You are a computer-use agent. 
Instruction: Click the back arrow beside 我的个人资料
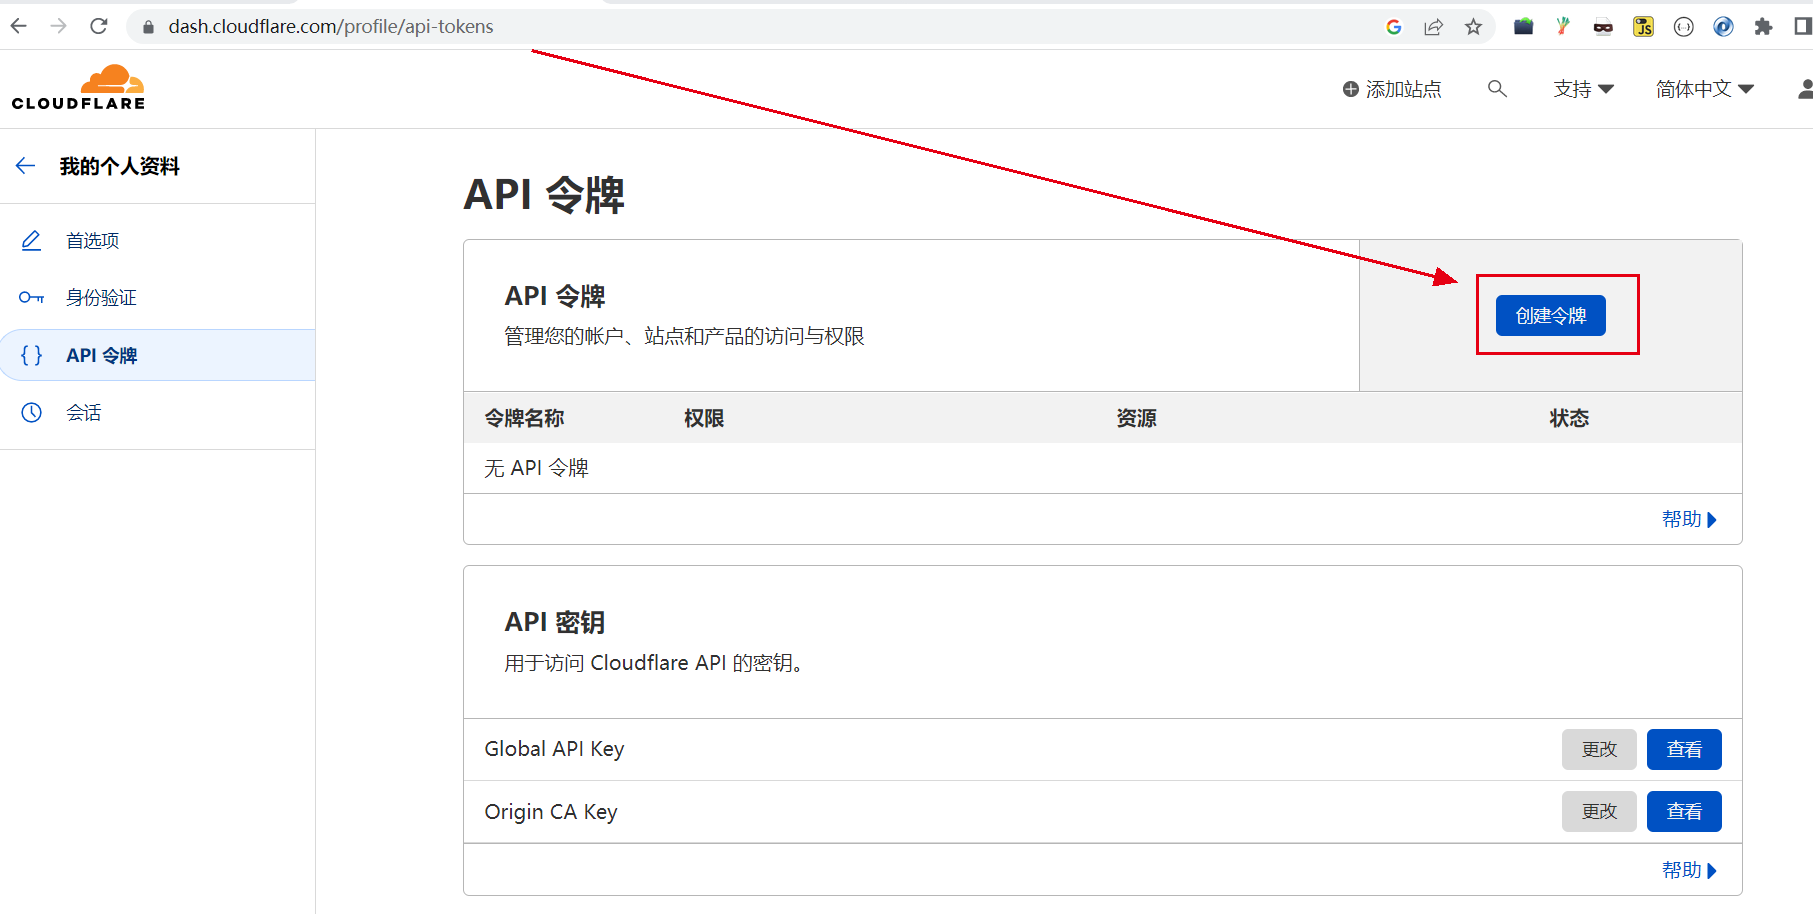coord(26,166)
